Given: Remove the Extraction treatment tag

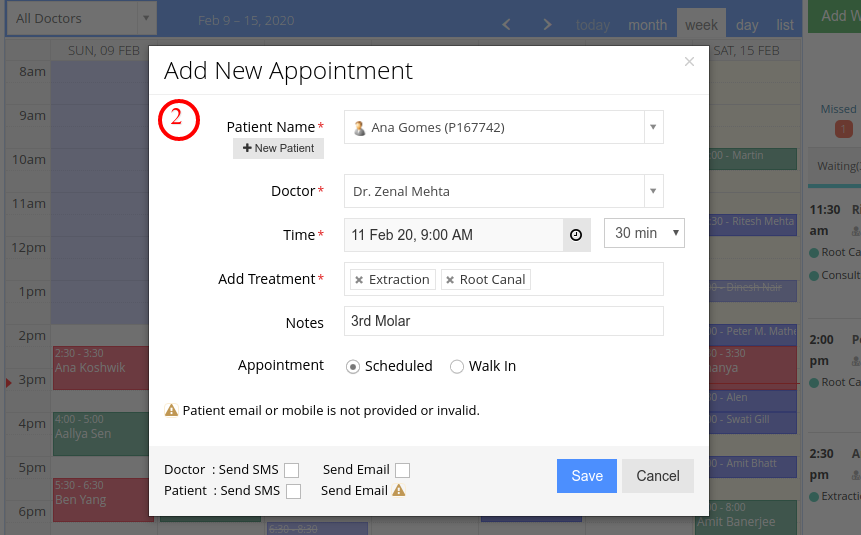Looking at the screenshot, I should coord(359,280).
